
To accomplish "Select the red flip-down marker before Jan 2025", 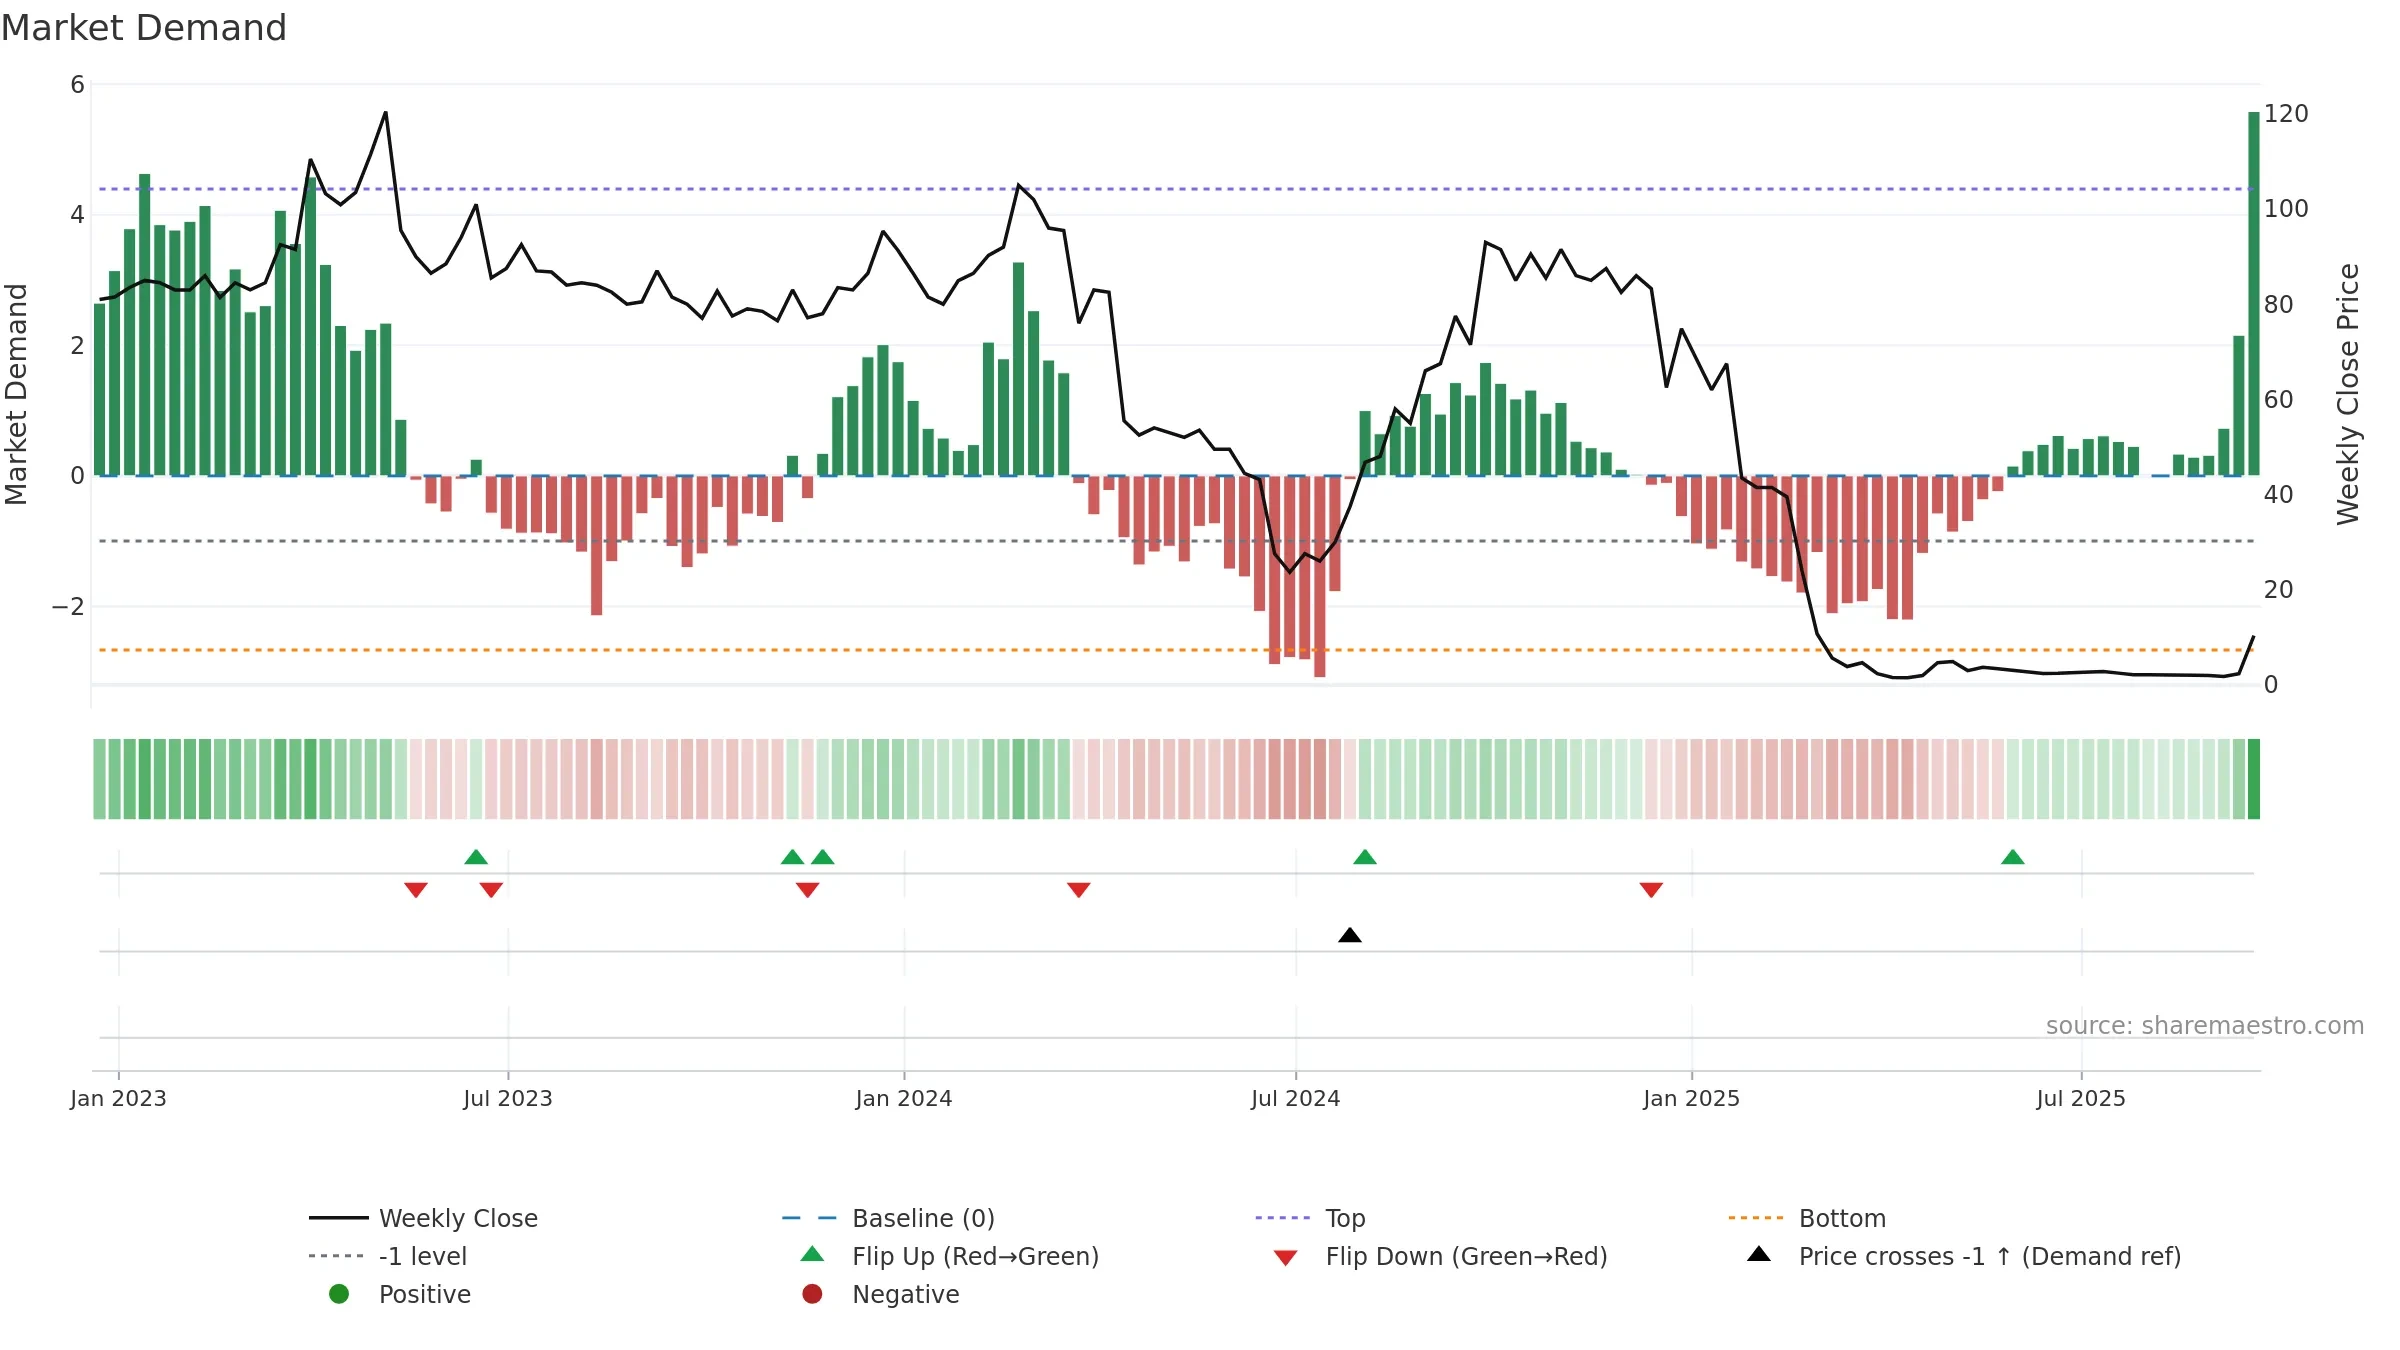I will pos(1651,890).
